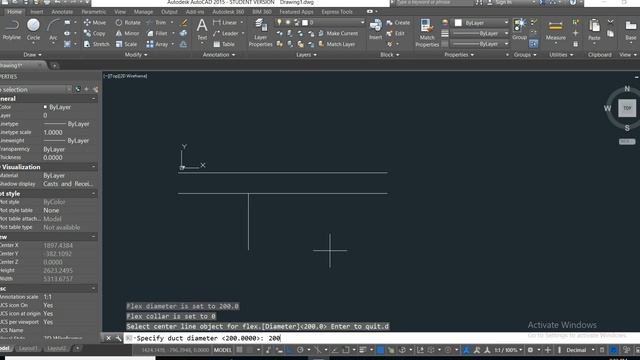
Task: Click the block Edit tool
Action: [x=395, y=33]
